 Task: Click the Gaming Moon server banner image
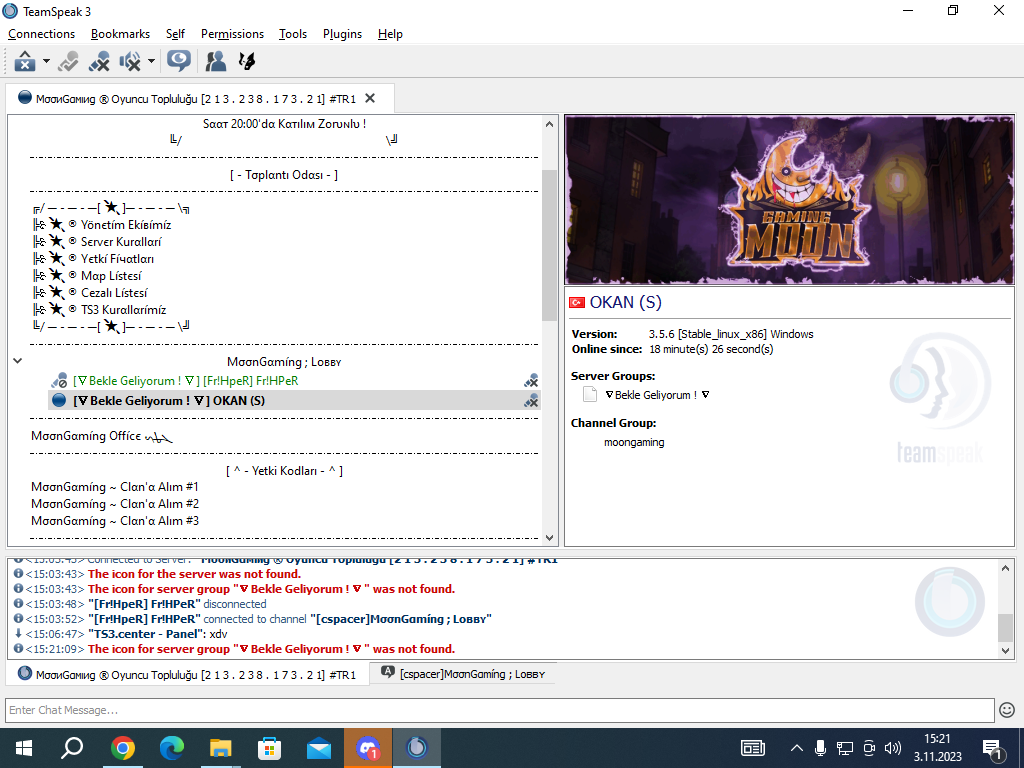[x=789, y=200]
